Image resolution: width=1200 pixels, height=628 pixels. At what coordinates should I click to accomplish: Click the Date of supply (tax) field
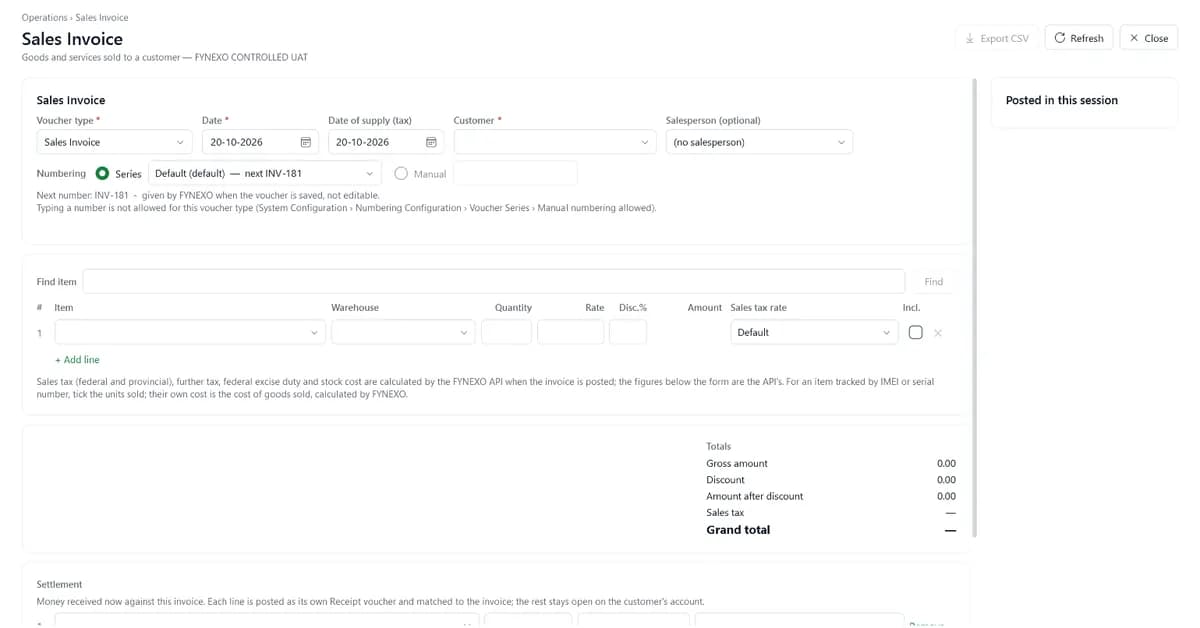pos(386,142)
